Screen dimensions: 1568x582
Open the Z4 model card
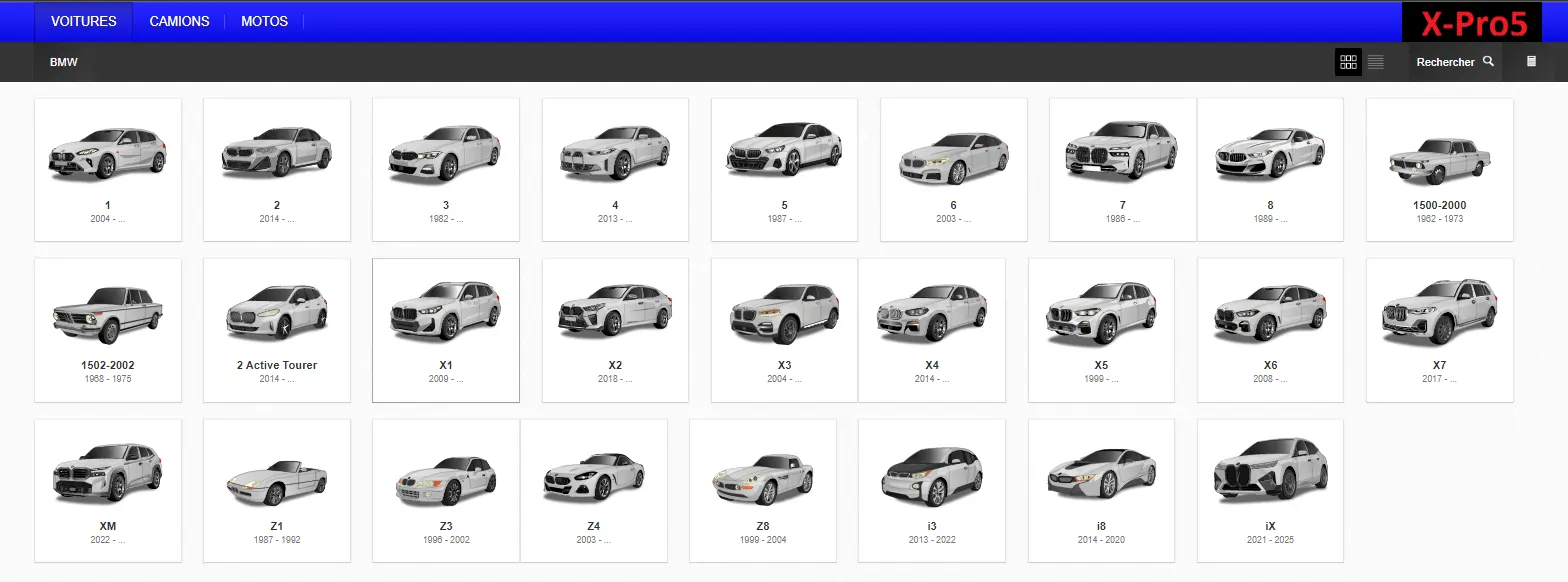(x=594, y=491)
